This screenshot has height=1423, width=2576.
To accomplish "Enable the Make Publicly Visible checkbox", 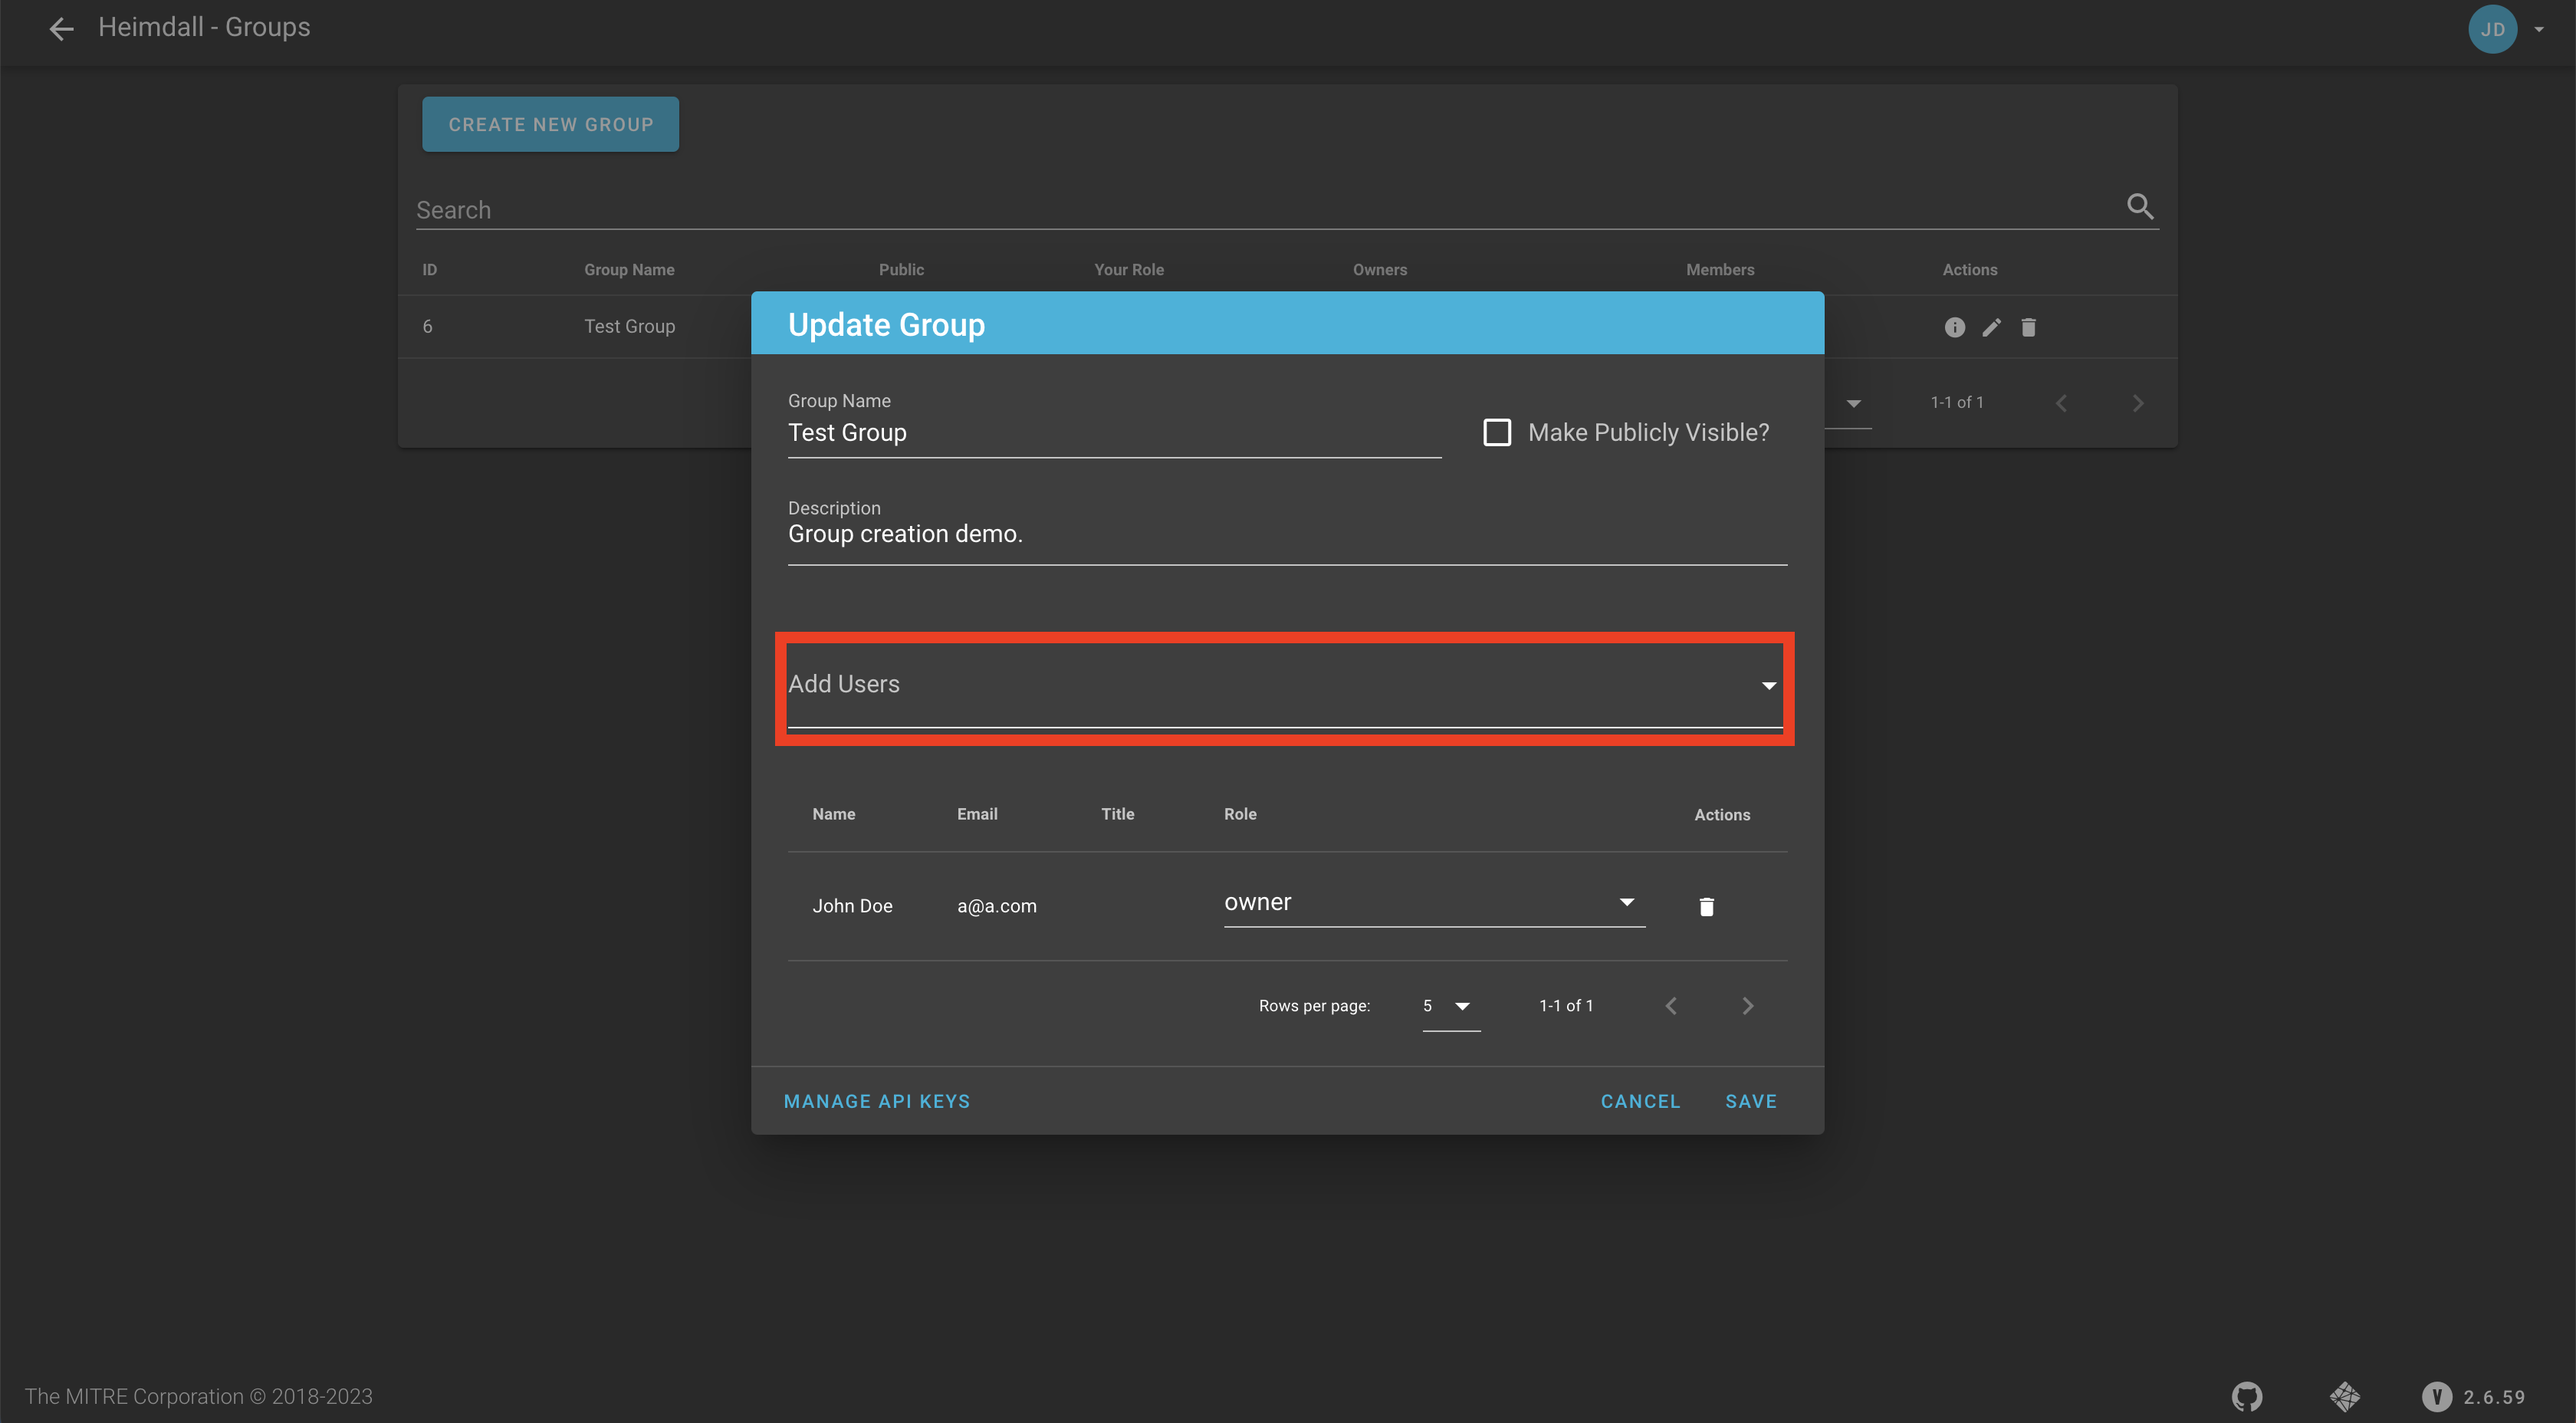I will click(x=1497, y=433).
